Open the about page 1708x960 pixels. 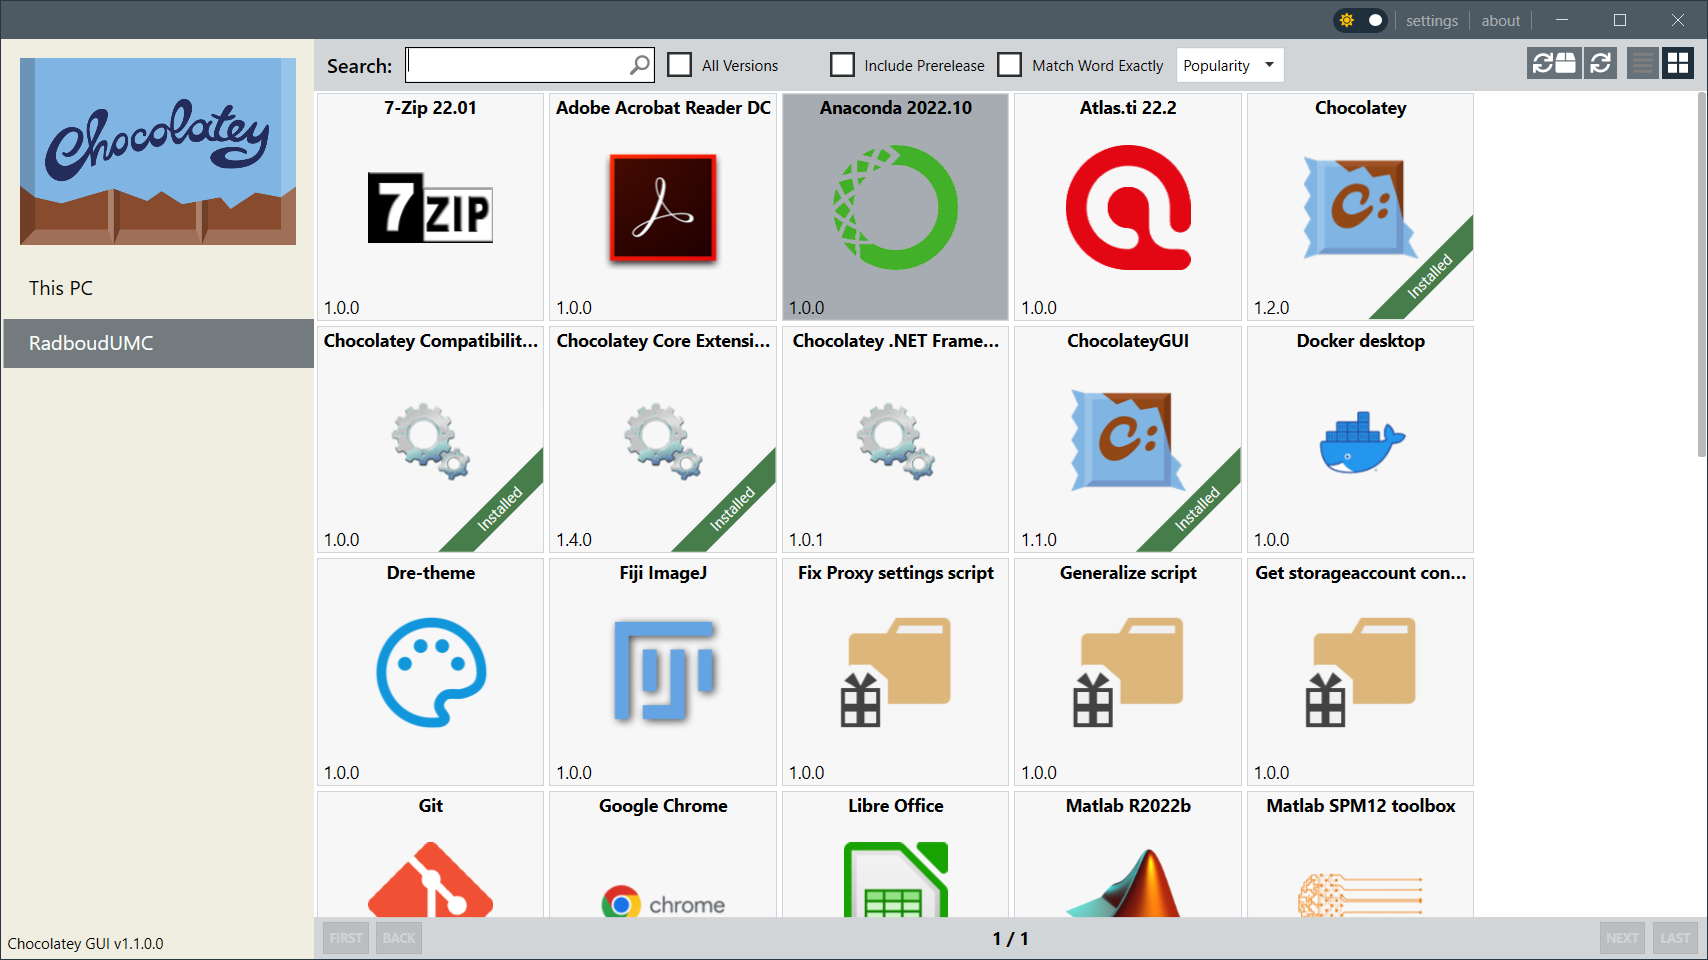(1500, 20)
